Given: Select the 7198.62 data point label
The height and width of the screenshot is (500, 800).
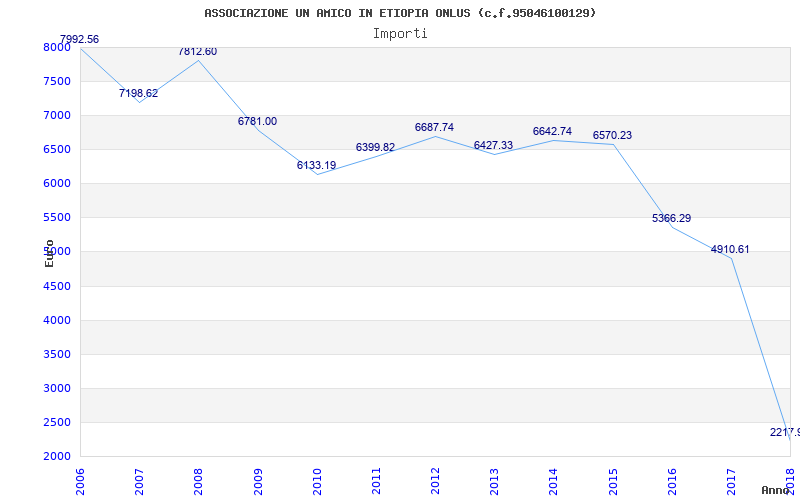Looking at the screenshot, I should tap(138, 93).
